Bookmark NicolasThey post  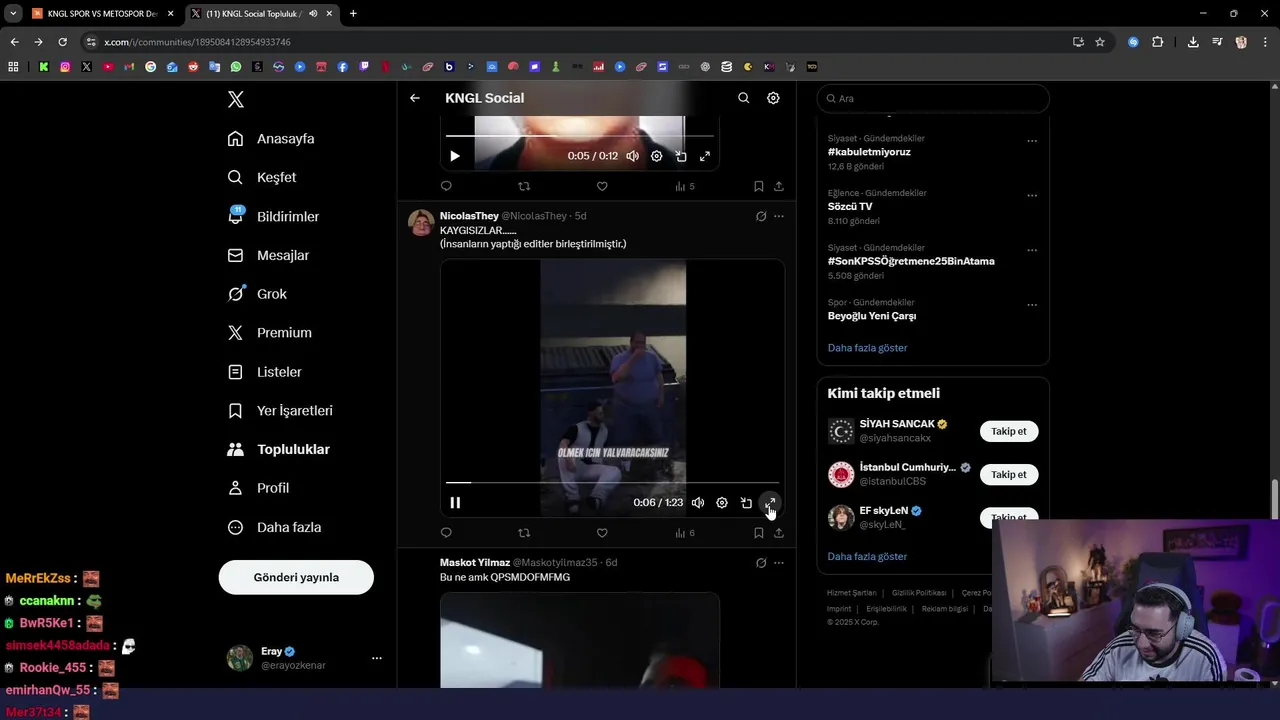[x=759, y=533]
